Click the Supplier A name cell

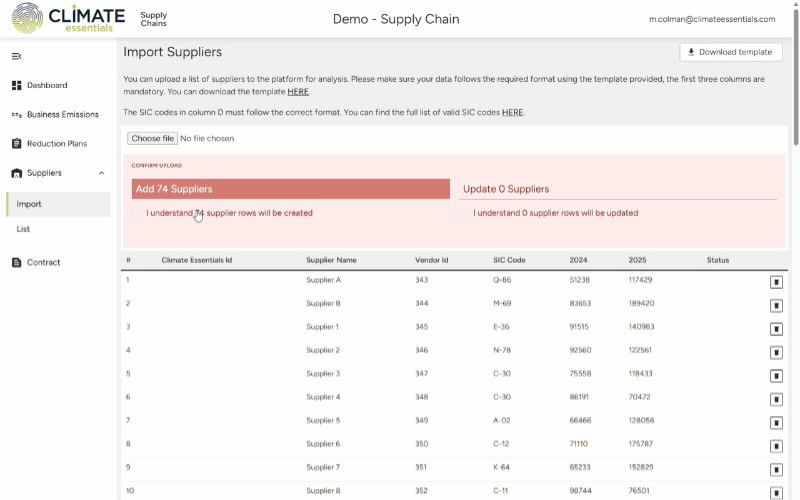323,280
